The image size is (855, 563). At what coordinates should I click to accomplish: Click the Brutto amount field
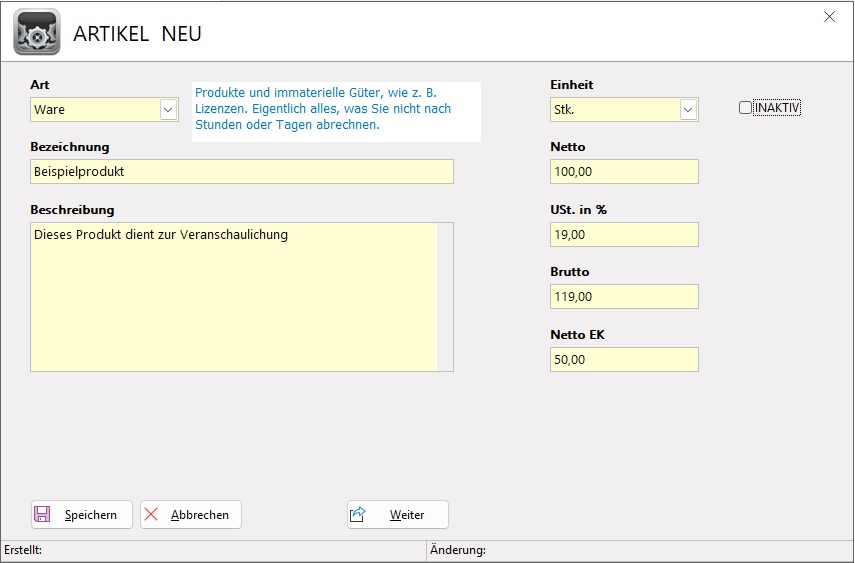(623, 296)
